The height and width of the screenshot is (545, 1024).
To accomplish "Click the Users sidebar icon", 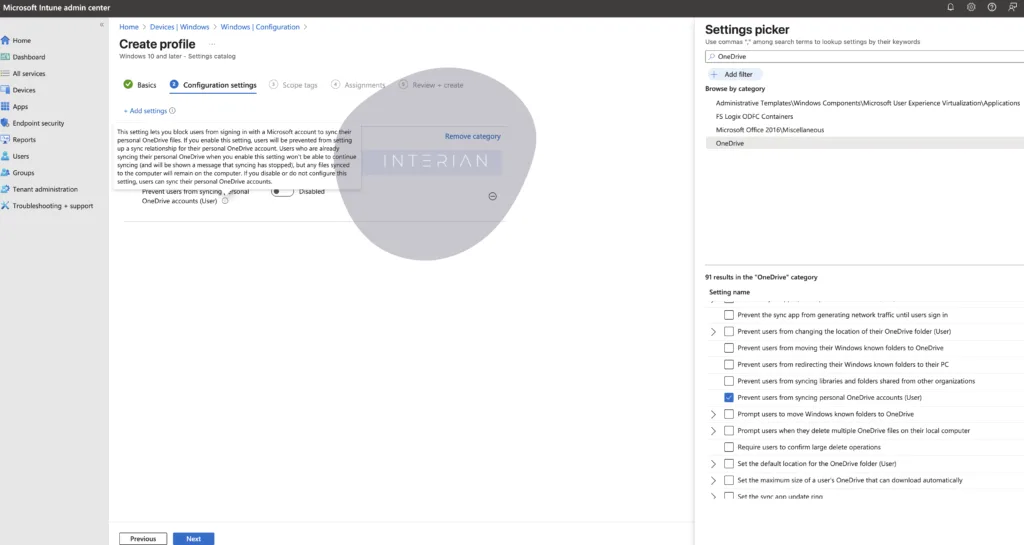I will [5, 156].
